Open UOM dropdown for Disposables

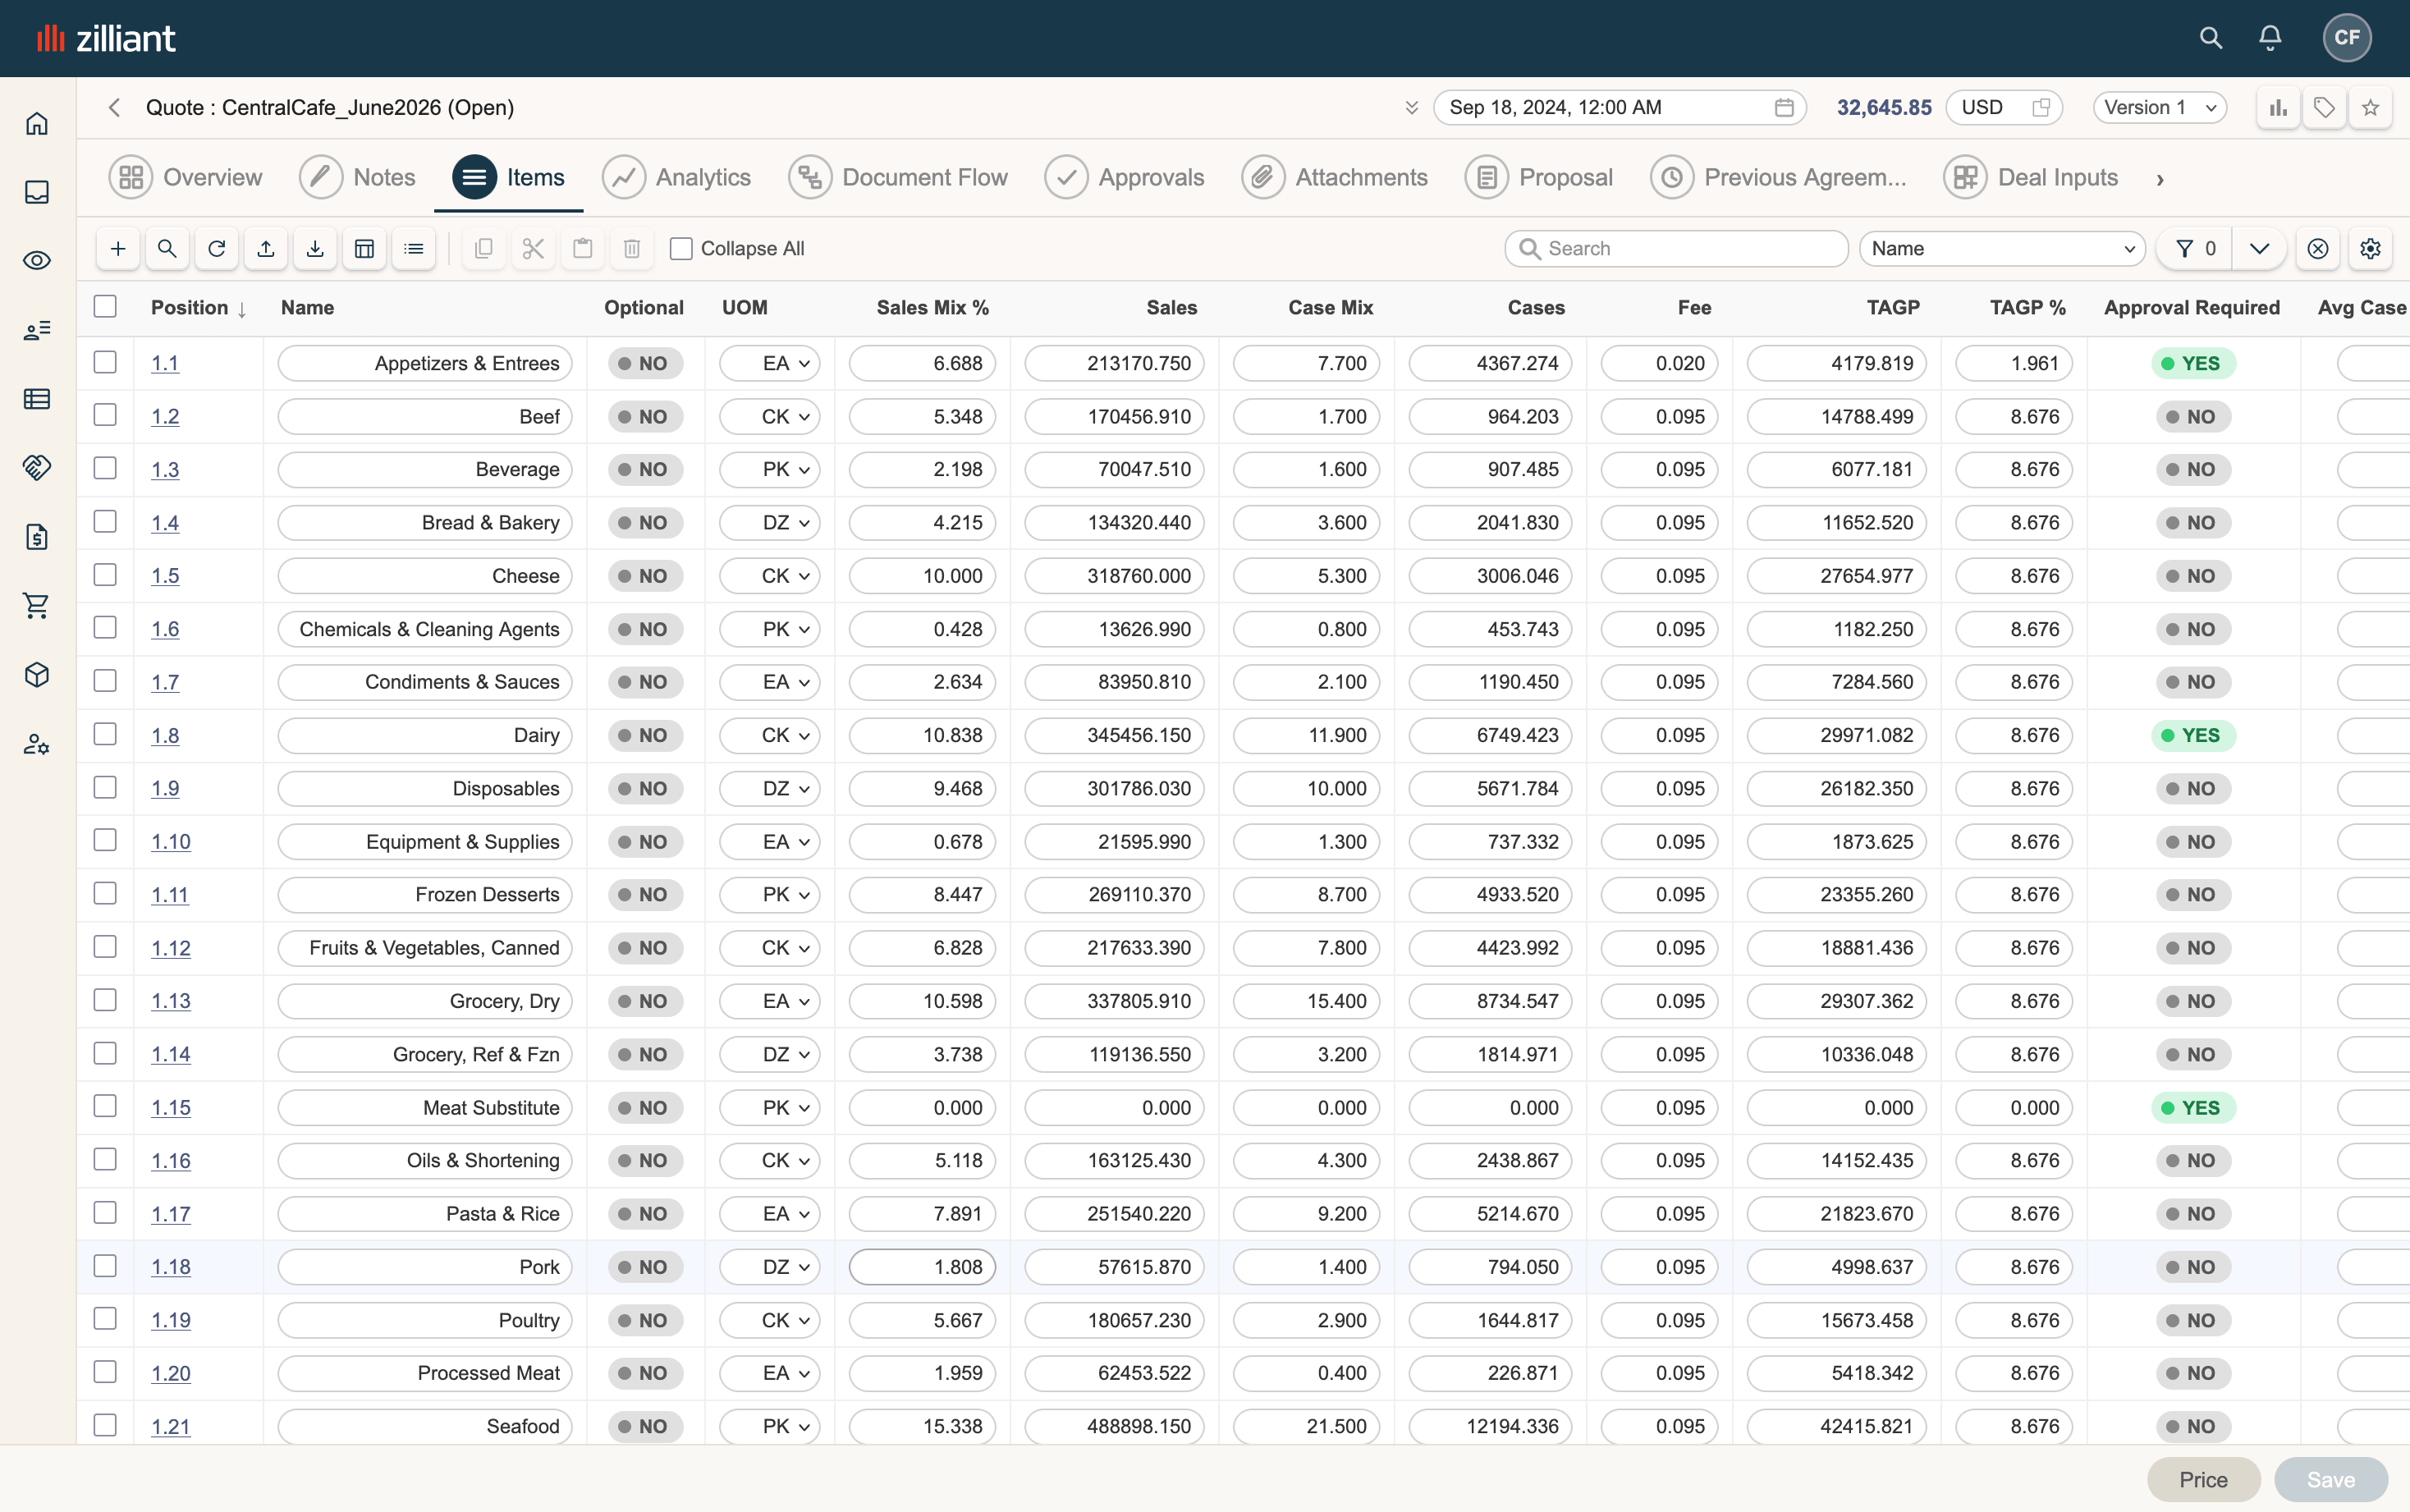click(770, 789)
